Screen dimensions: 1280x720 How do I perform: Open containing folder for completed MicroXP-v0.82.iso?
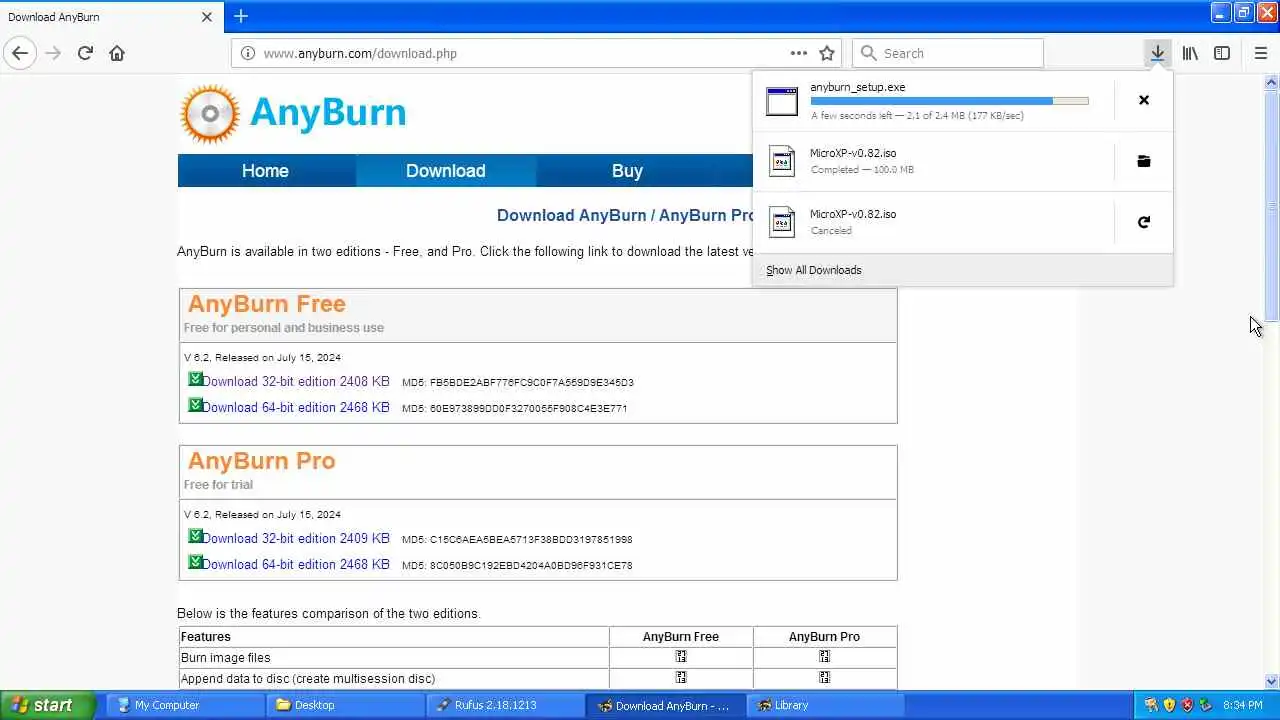1144,161
